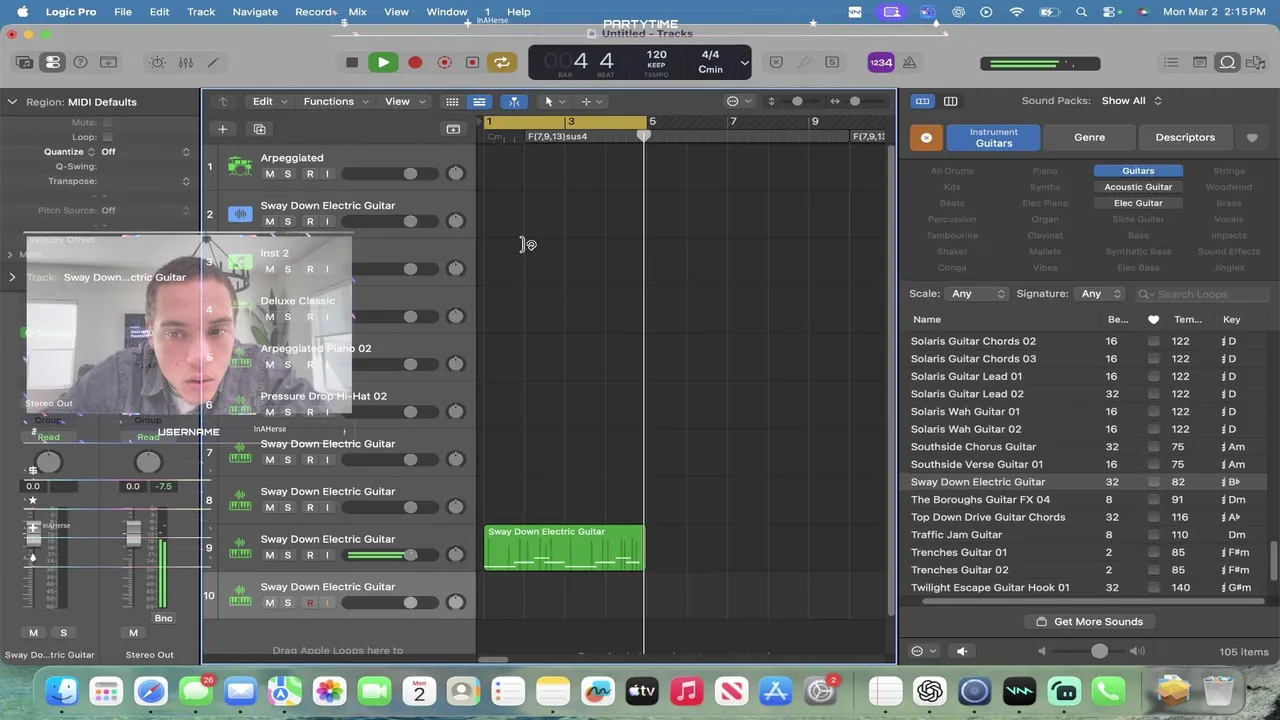Record-enable the Arpeggiated track
The image size is (1280, 720).
click(x=310, y=174)
